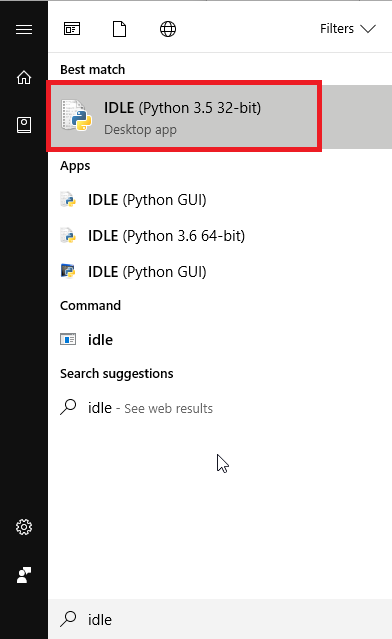This screenshot has height=639, width=392.
Task: Filter results by Web globe icon
Action: pos(168,29)
